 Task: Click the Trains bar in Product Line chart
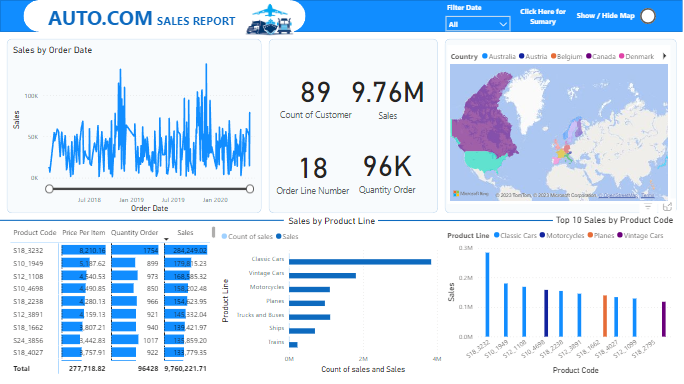[293, 345]
